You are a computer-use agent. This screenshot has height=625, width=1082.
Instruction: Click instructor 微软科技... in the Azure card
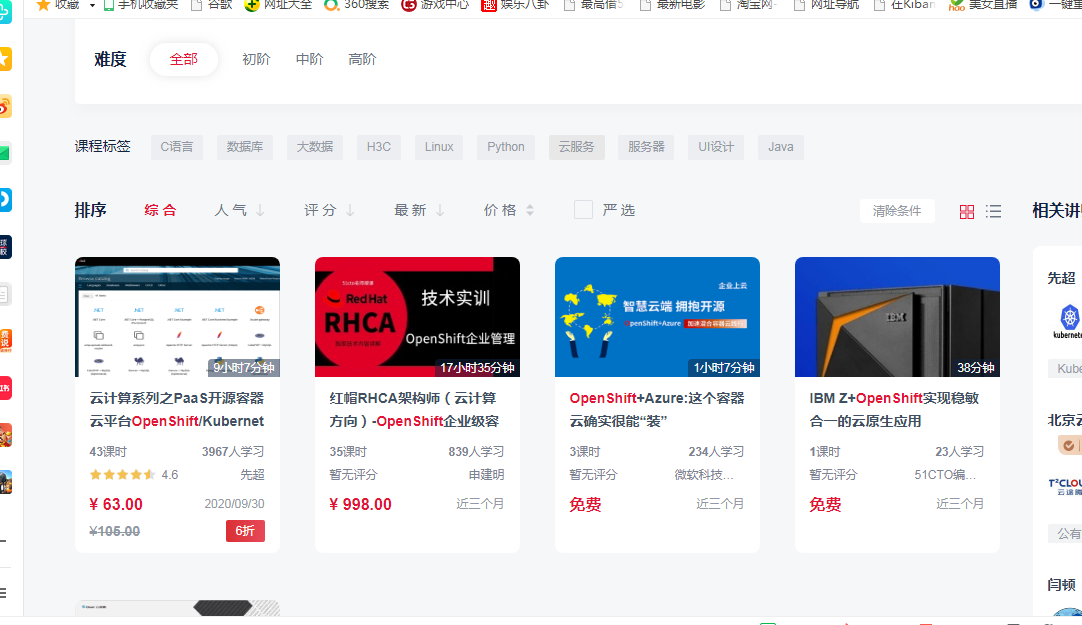click(704, 475)
